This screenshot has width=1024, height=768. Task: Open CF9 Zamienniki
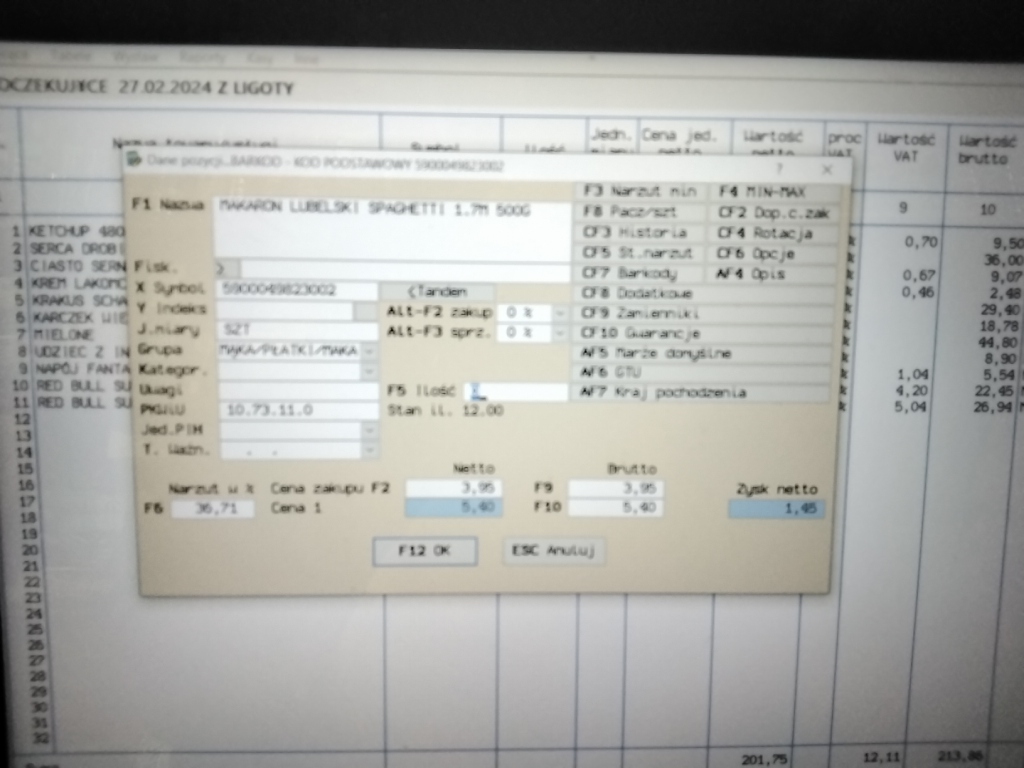(x=705, y=313)
